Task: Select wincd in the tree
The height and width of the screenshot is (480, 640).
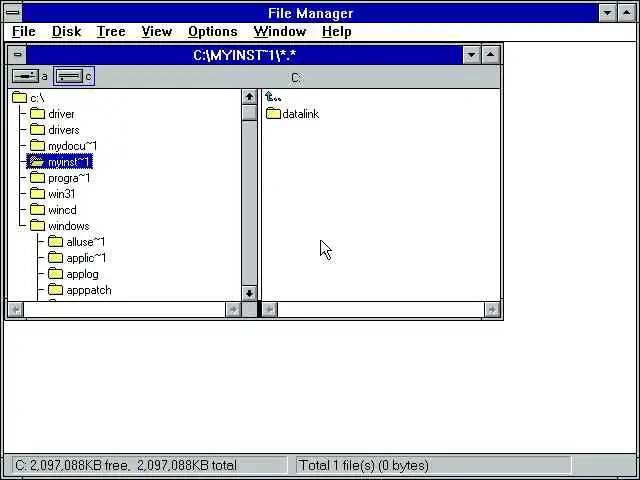Action: coord(62,210)
